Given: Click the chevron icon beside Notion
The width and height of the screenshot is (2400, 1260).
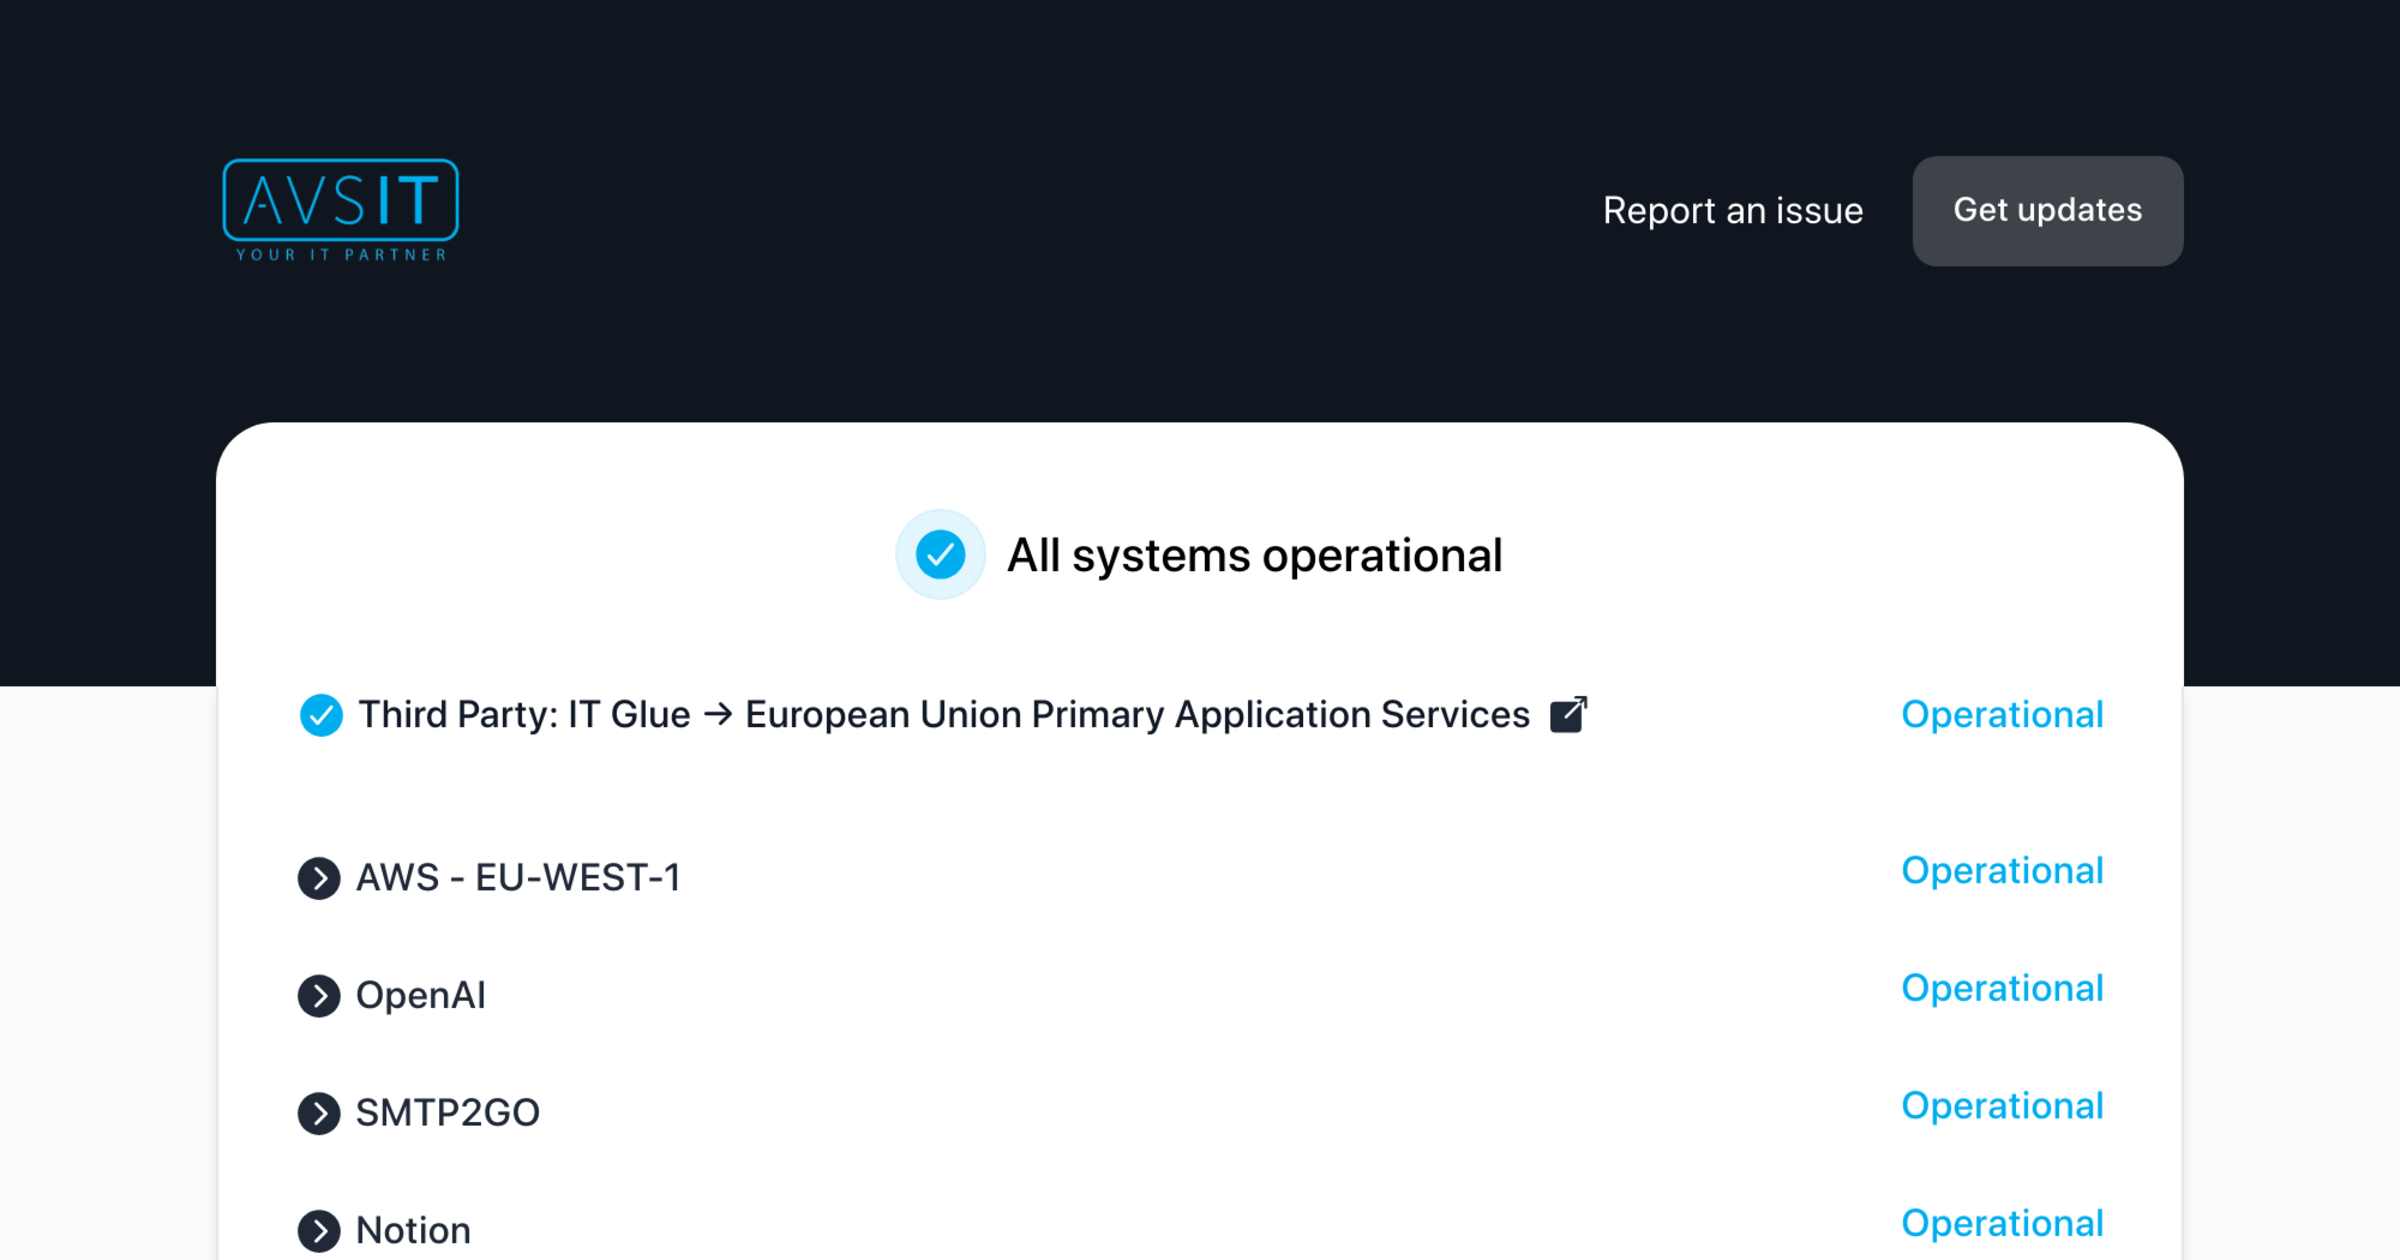Looking at the screenshot, I should pos(318,1231).
